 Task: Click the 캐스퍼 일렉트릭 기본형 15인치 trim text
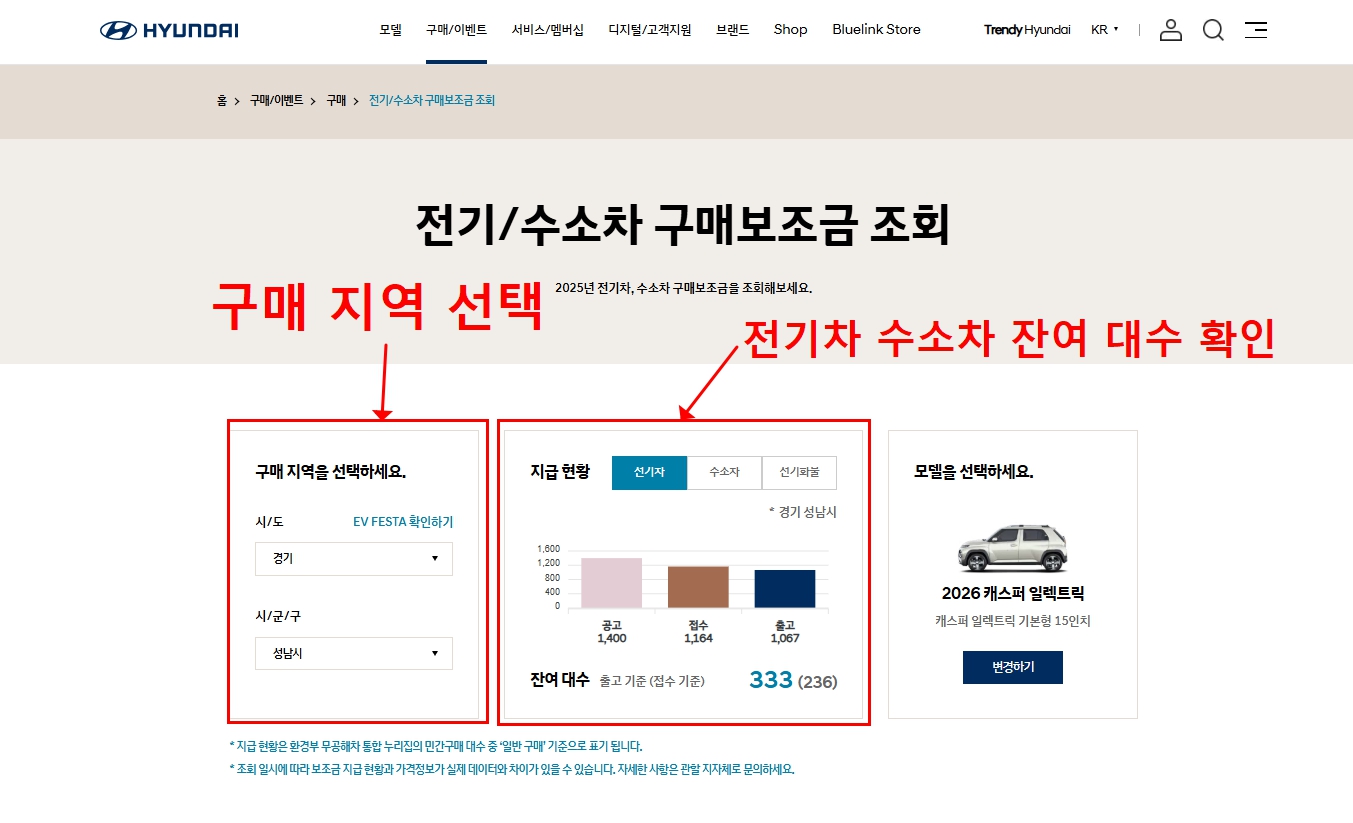[1013, 621]
